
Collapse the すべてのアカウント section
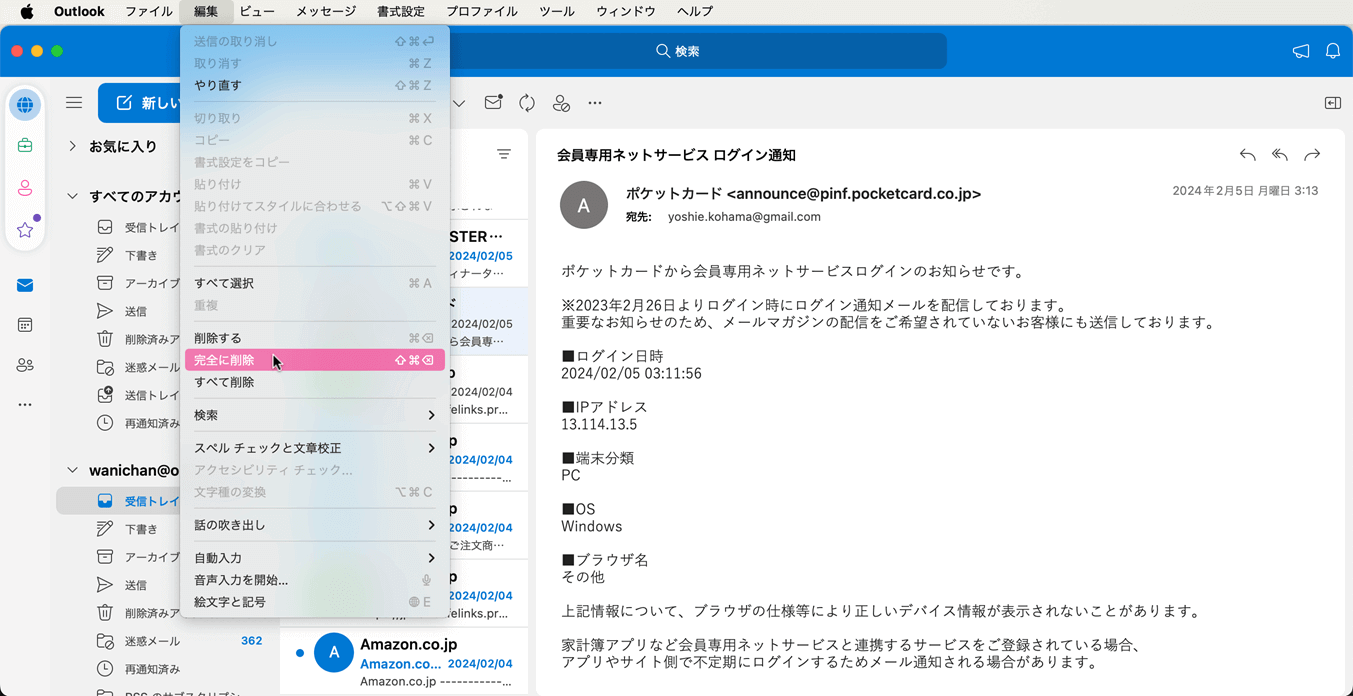click(x=72, y=196)
